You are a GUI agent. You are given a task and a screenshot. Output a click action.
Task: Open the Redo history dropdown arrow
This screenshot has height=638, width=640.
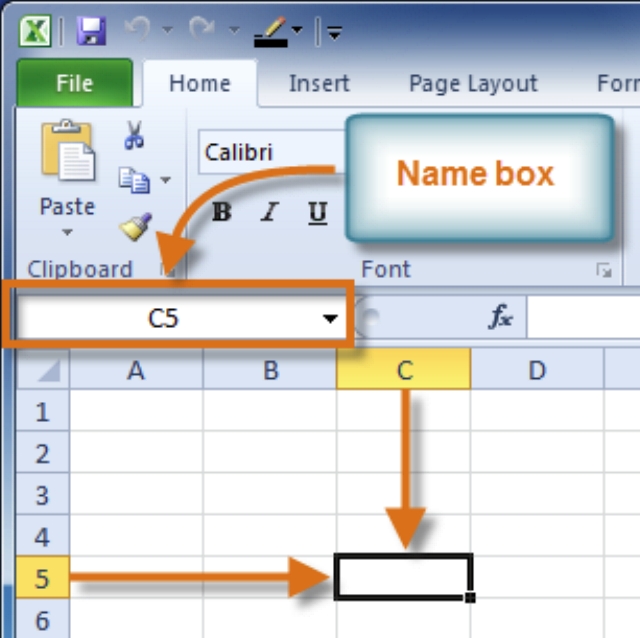(234, 29)
